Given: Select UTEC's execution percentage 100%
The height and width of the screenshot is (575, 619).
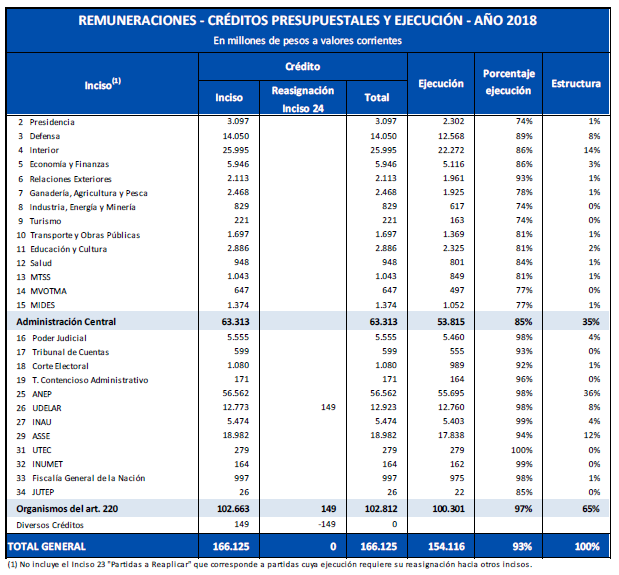Looking at the screenshot, I should coord(521,450).
